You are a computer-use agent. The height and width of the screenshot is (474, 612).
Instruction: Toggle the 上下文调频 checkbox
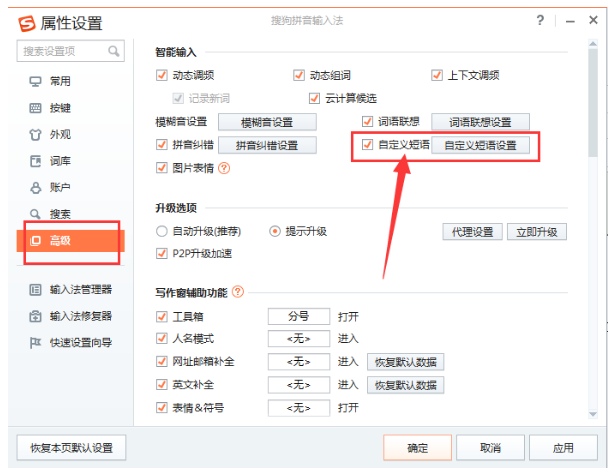click(437, 75)
